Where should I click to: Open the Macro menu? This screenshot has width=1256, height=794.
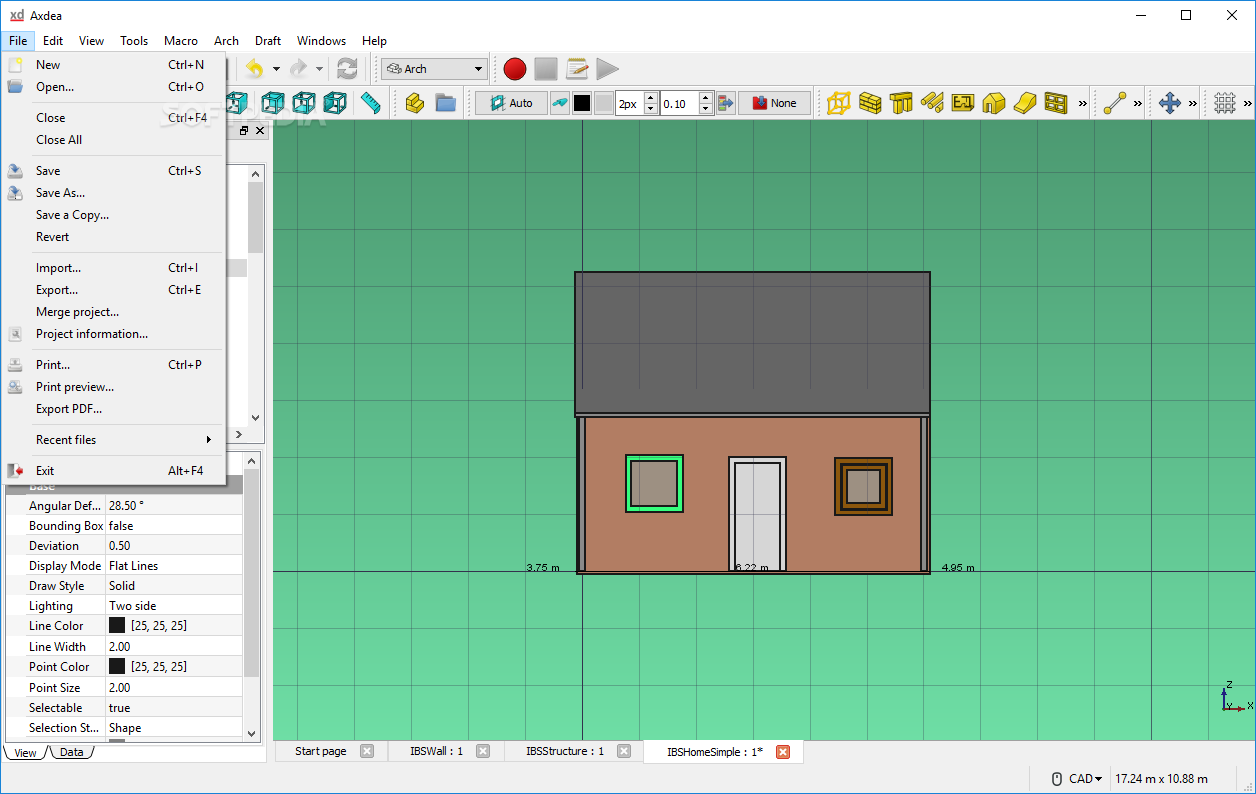[x=181, y=41]
